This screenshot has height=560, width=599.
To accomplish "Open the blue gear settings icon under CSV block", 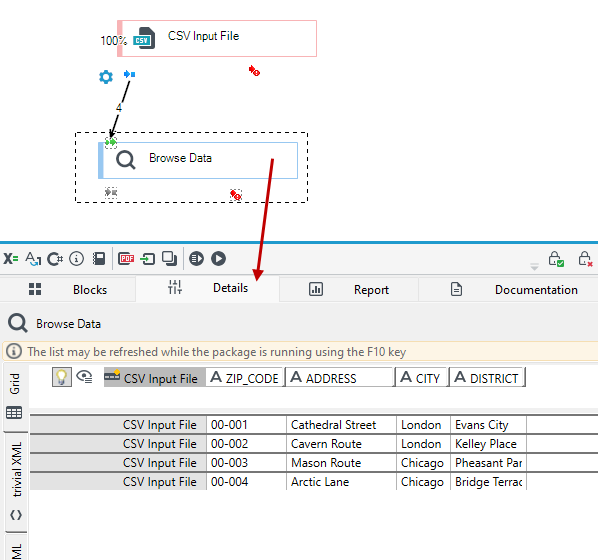I will (106, 77).
